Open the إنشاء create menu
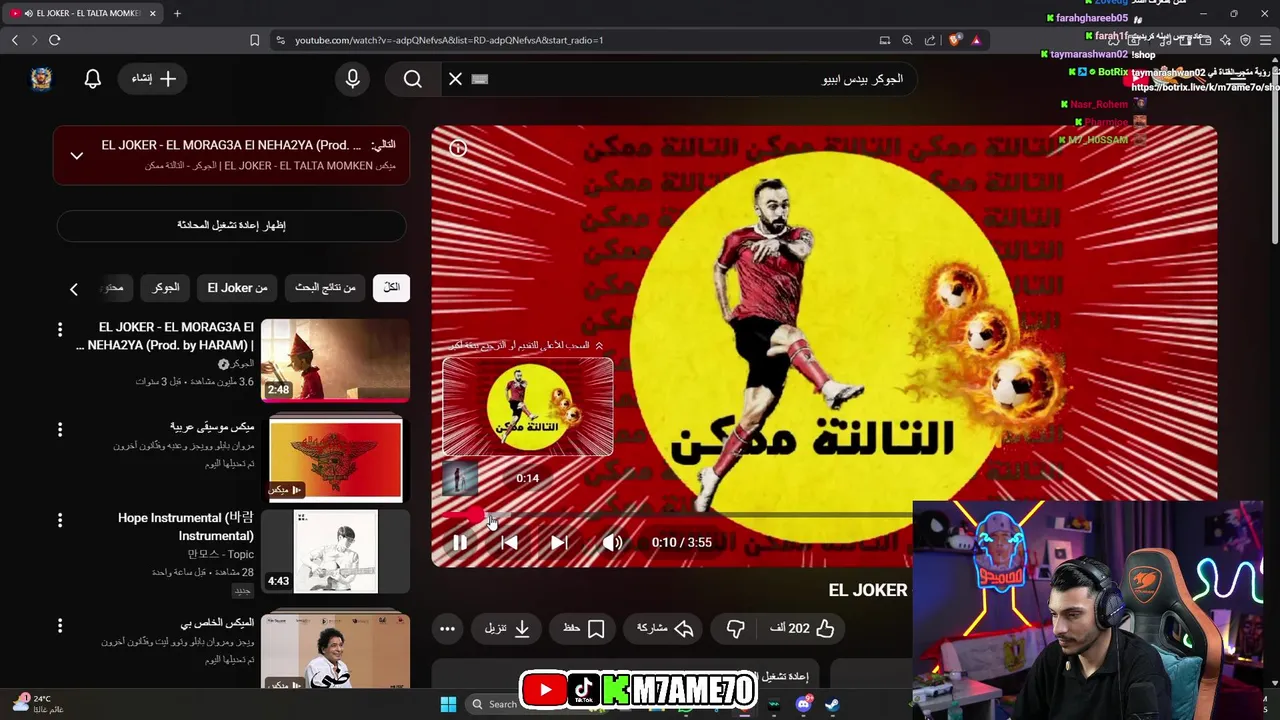 click(154, 79)
